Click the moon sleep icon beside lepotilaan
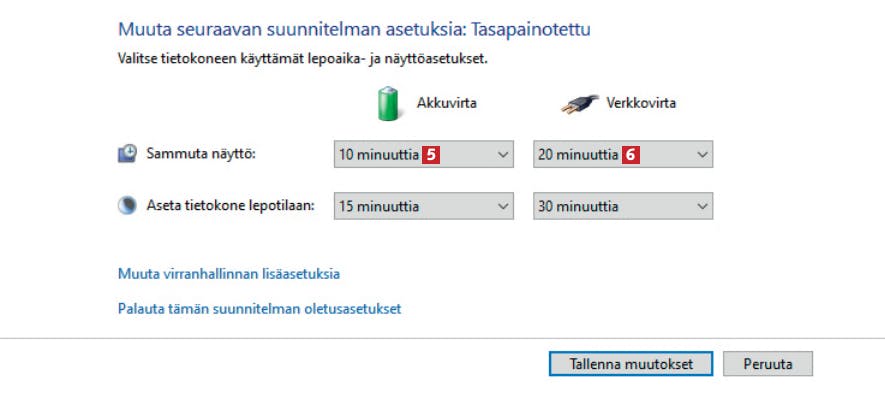This screenshot has width=885, height=395. tap(127, 205)
